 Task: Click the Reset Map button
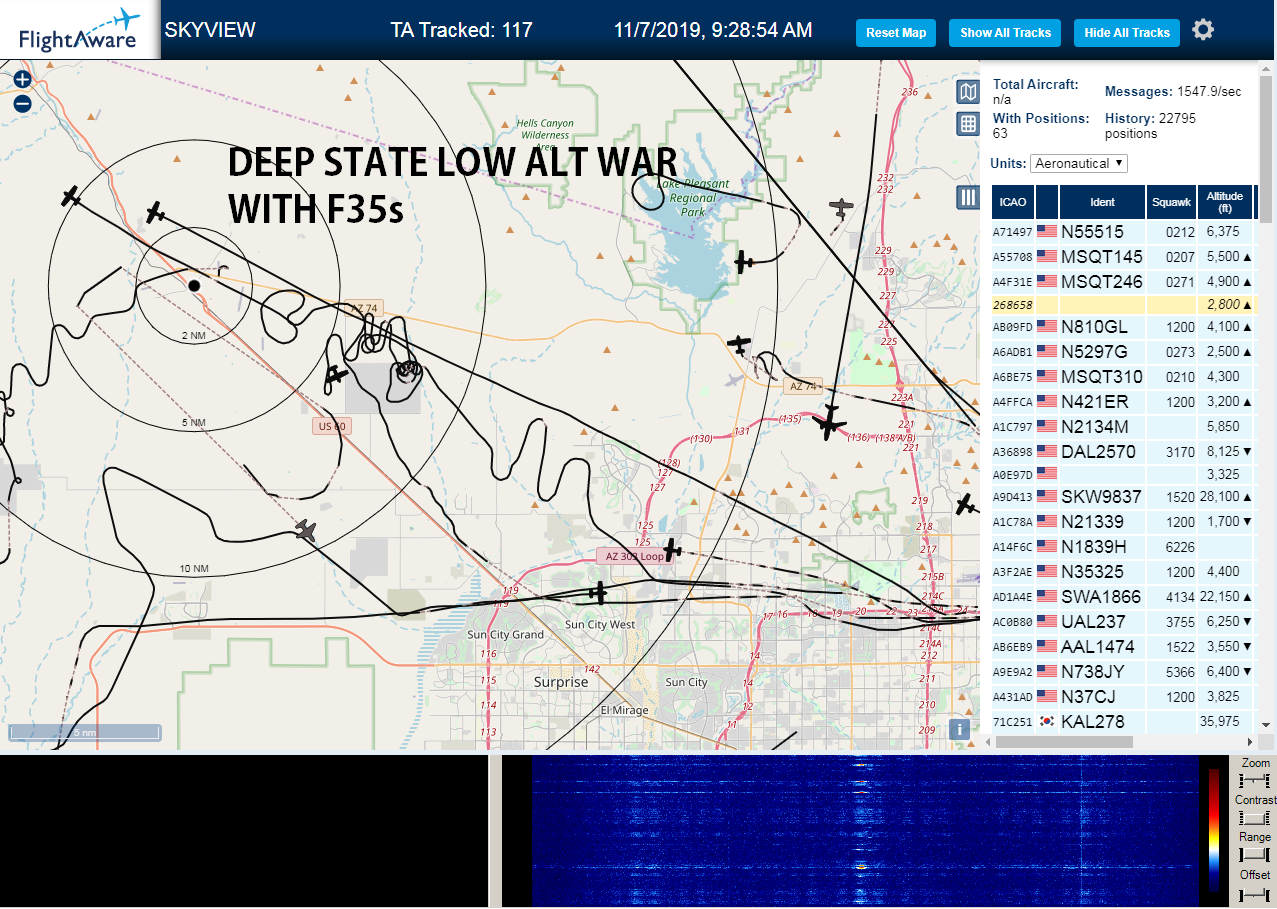(896, 33)
